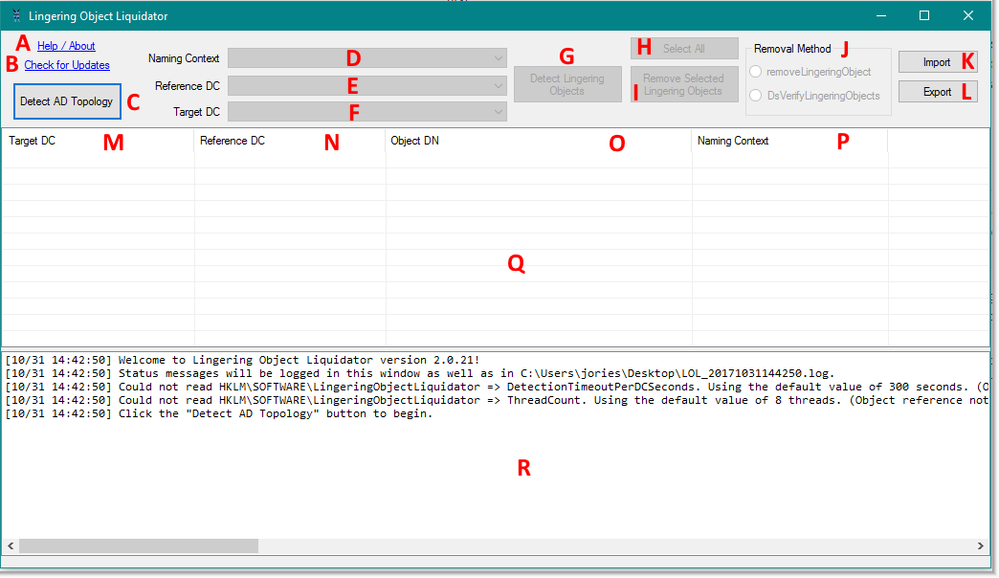The height and width of the screenshot is (578, 999).
Task: Click the 'Status messages will be logged' line
Action: coord(420,373)
